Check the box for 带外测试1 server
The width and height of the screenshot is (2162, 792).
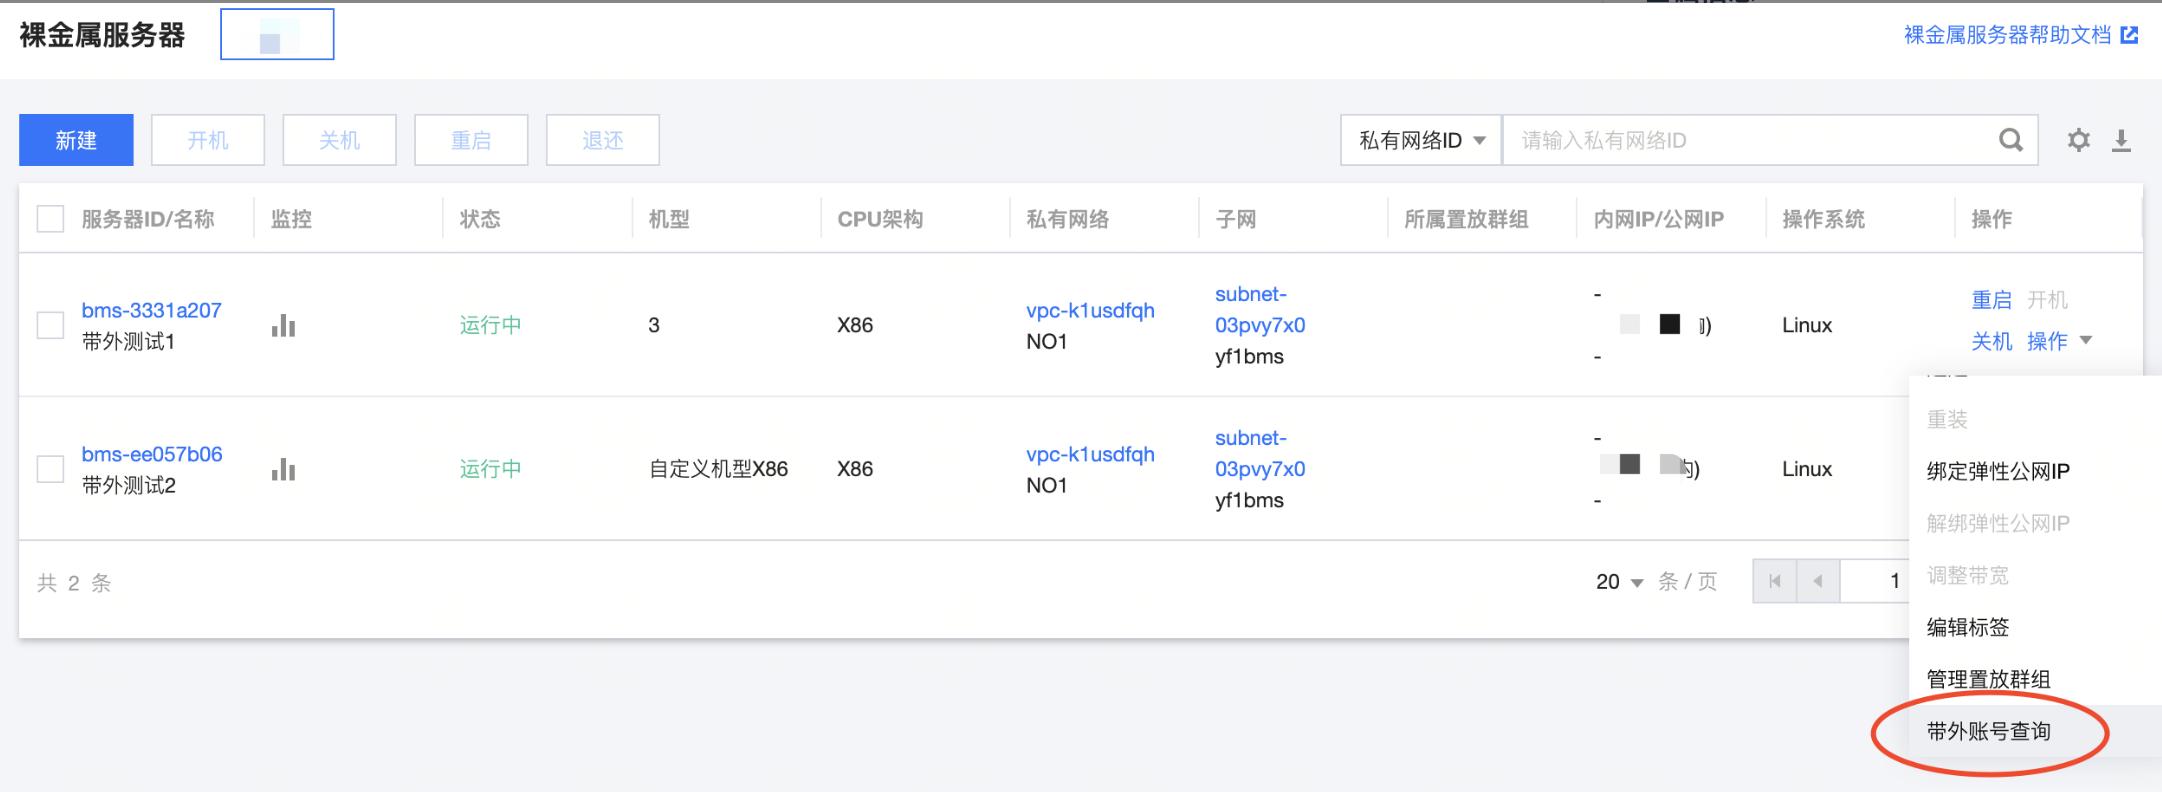point(50,325)
